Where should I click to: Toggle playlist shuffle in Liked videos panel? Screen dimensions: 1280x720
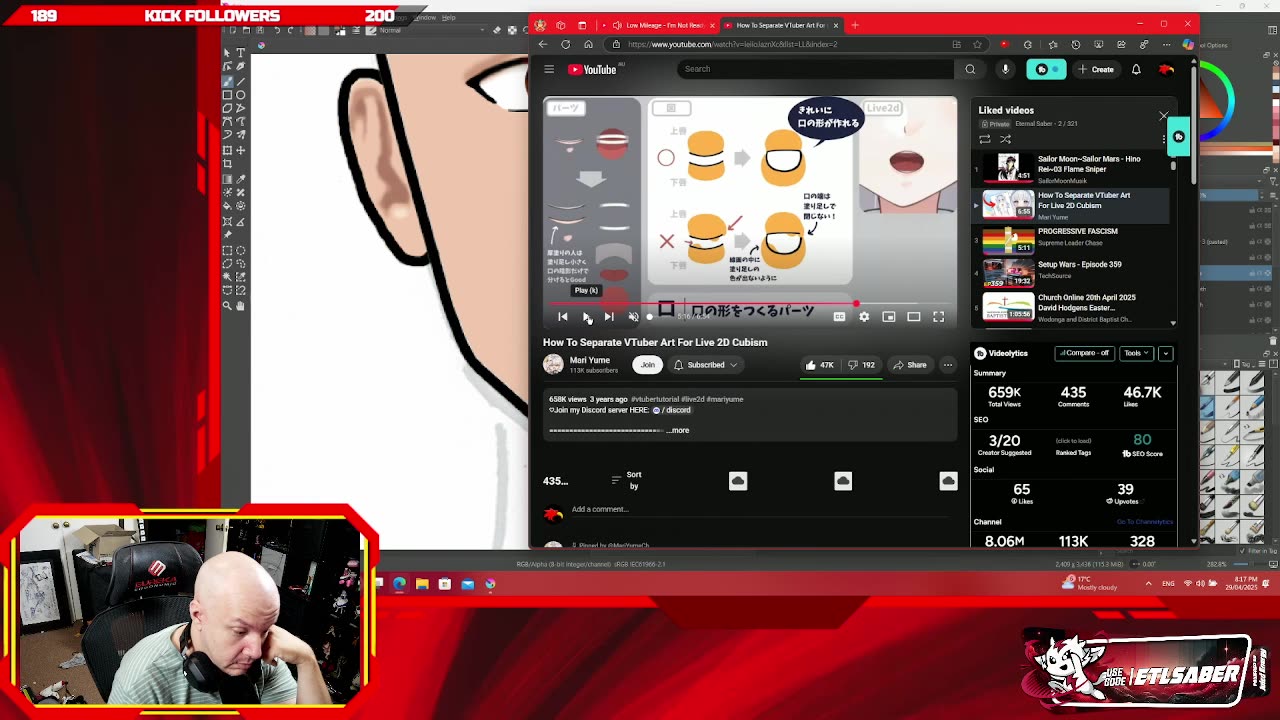(x=1005, y=140)
